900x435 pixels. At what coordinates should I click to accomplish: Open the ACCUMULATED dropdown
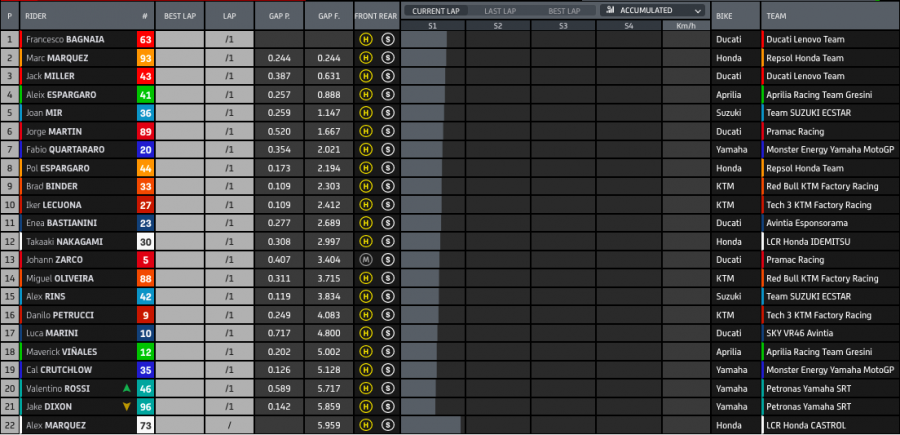tap(654, 10)
